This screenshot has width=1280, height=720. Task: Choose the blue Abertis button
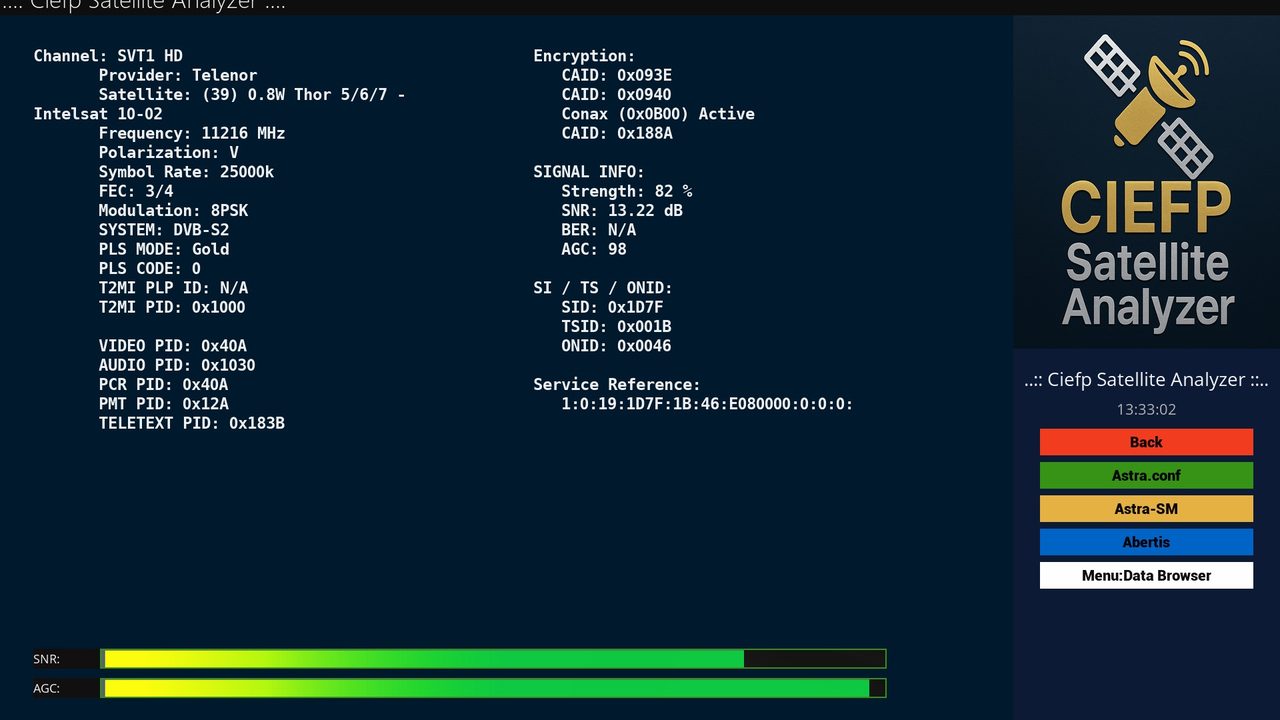pyautogui.click(x=1146, y=542)
